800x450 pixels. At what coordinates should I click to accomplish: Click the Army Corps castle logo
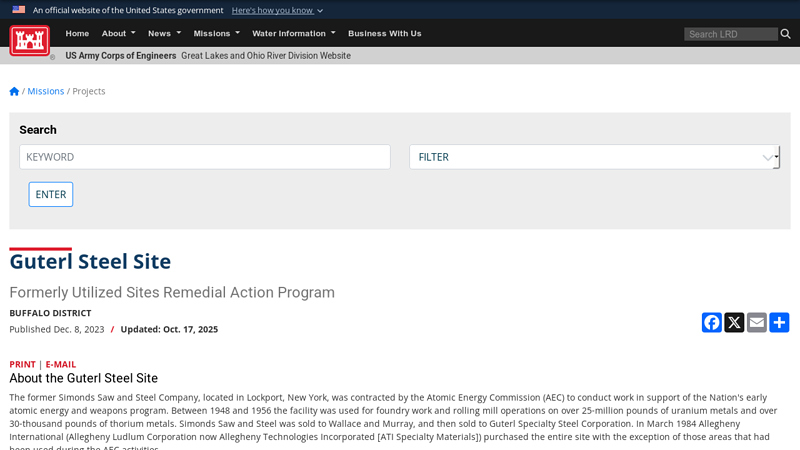click(29, 40)
